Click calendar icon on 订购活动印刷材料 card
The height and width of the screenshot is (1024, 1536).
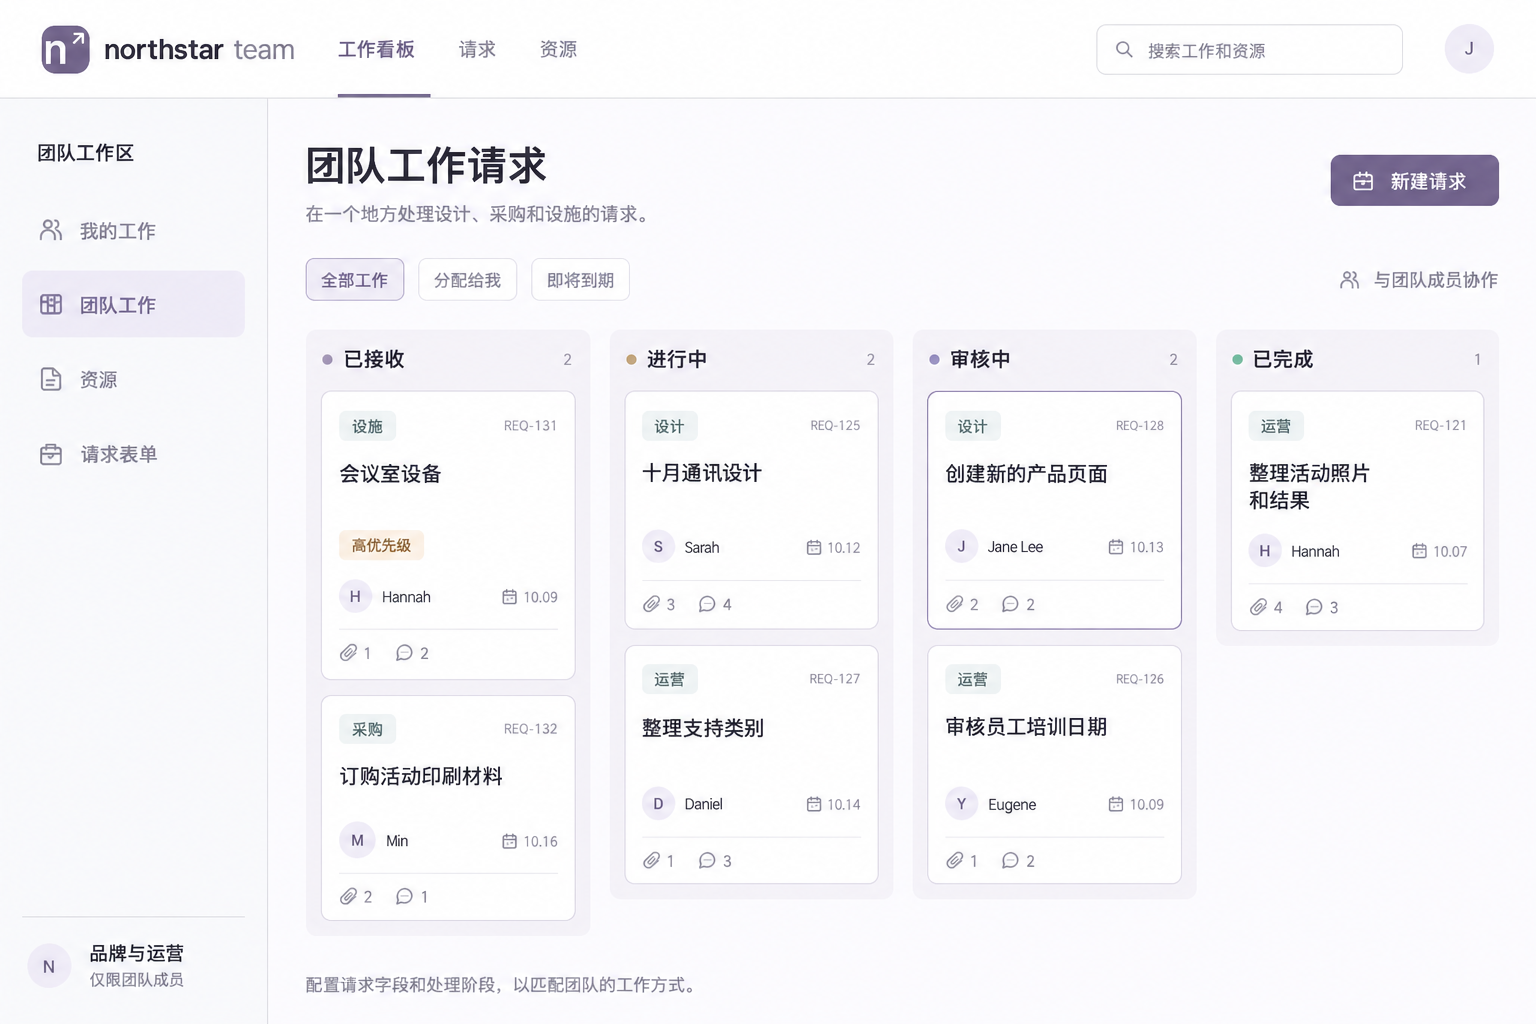[x=509, y=841]
